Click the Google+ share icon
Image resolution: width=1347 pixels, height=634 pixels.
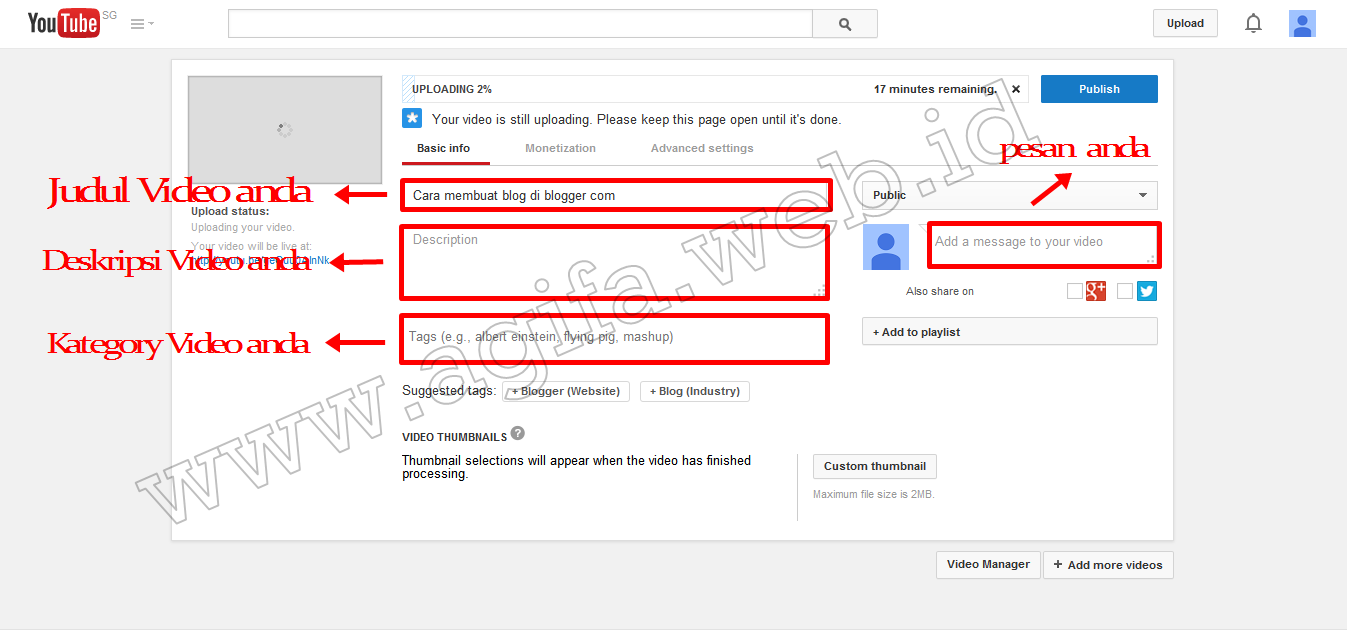1096,291
